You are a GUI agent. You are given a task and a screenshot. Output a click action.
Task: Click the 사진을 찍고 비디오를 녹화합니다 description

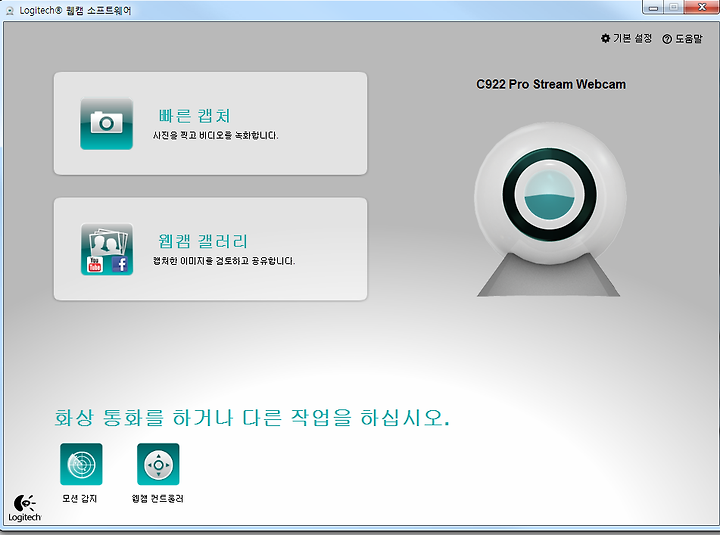tap(215, 135)
